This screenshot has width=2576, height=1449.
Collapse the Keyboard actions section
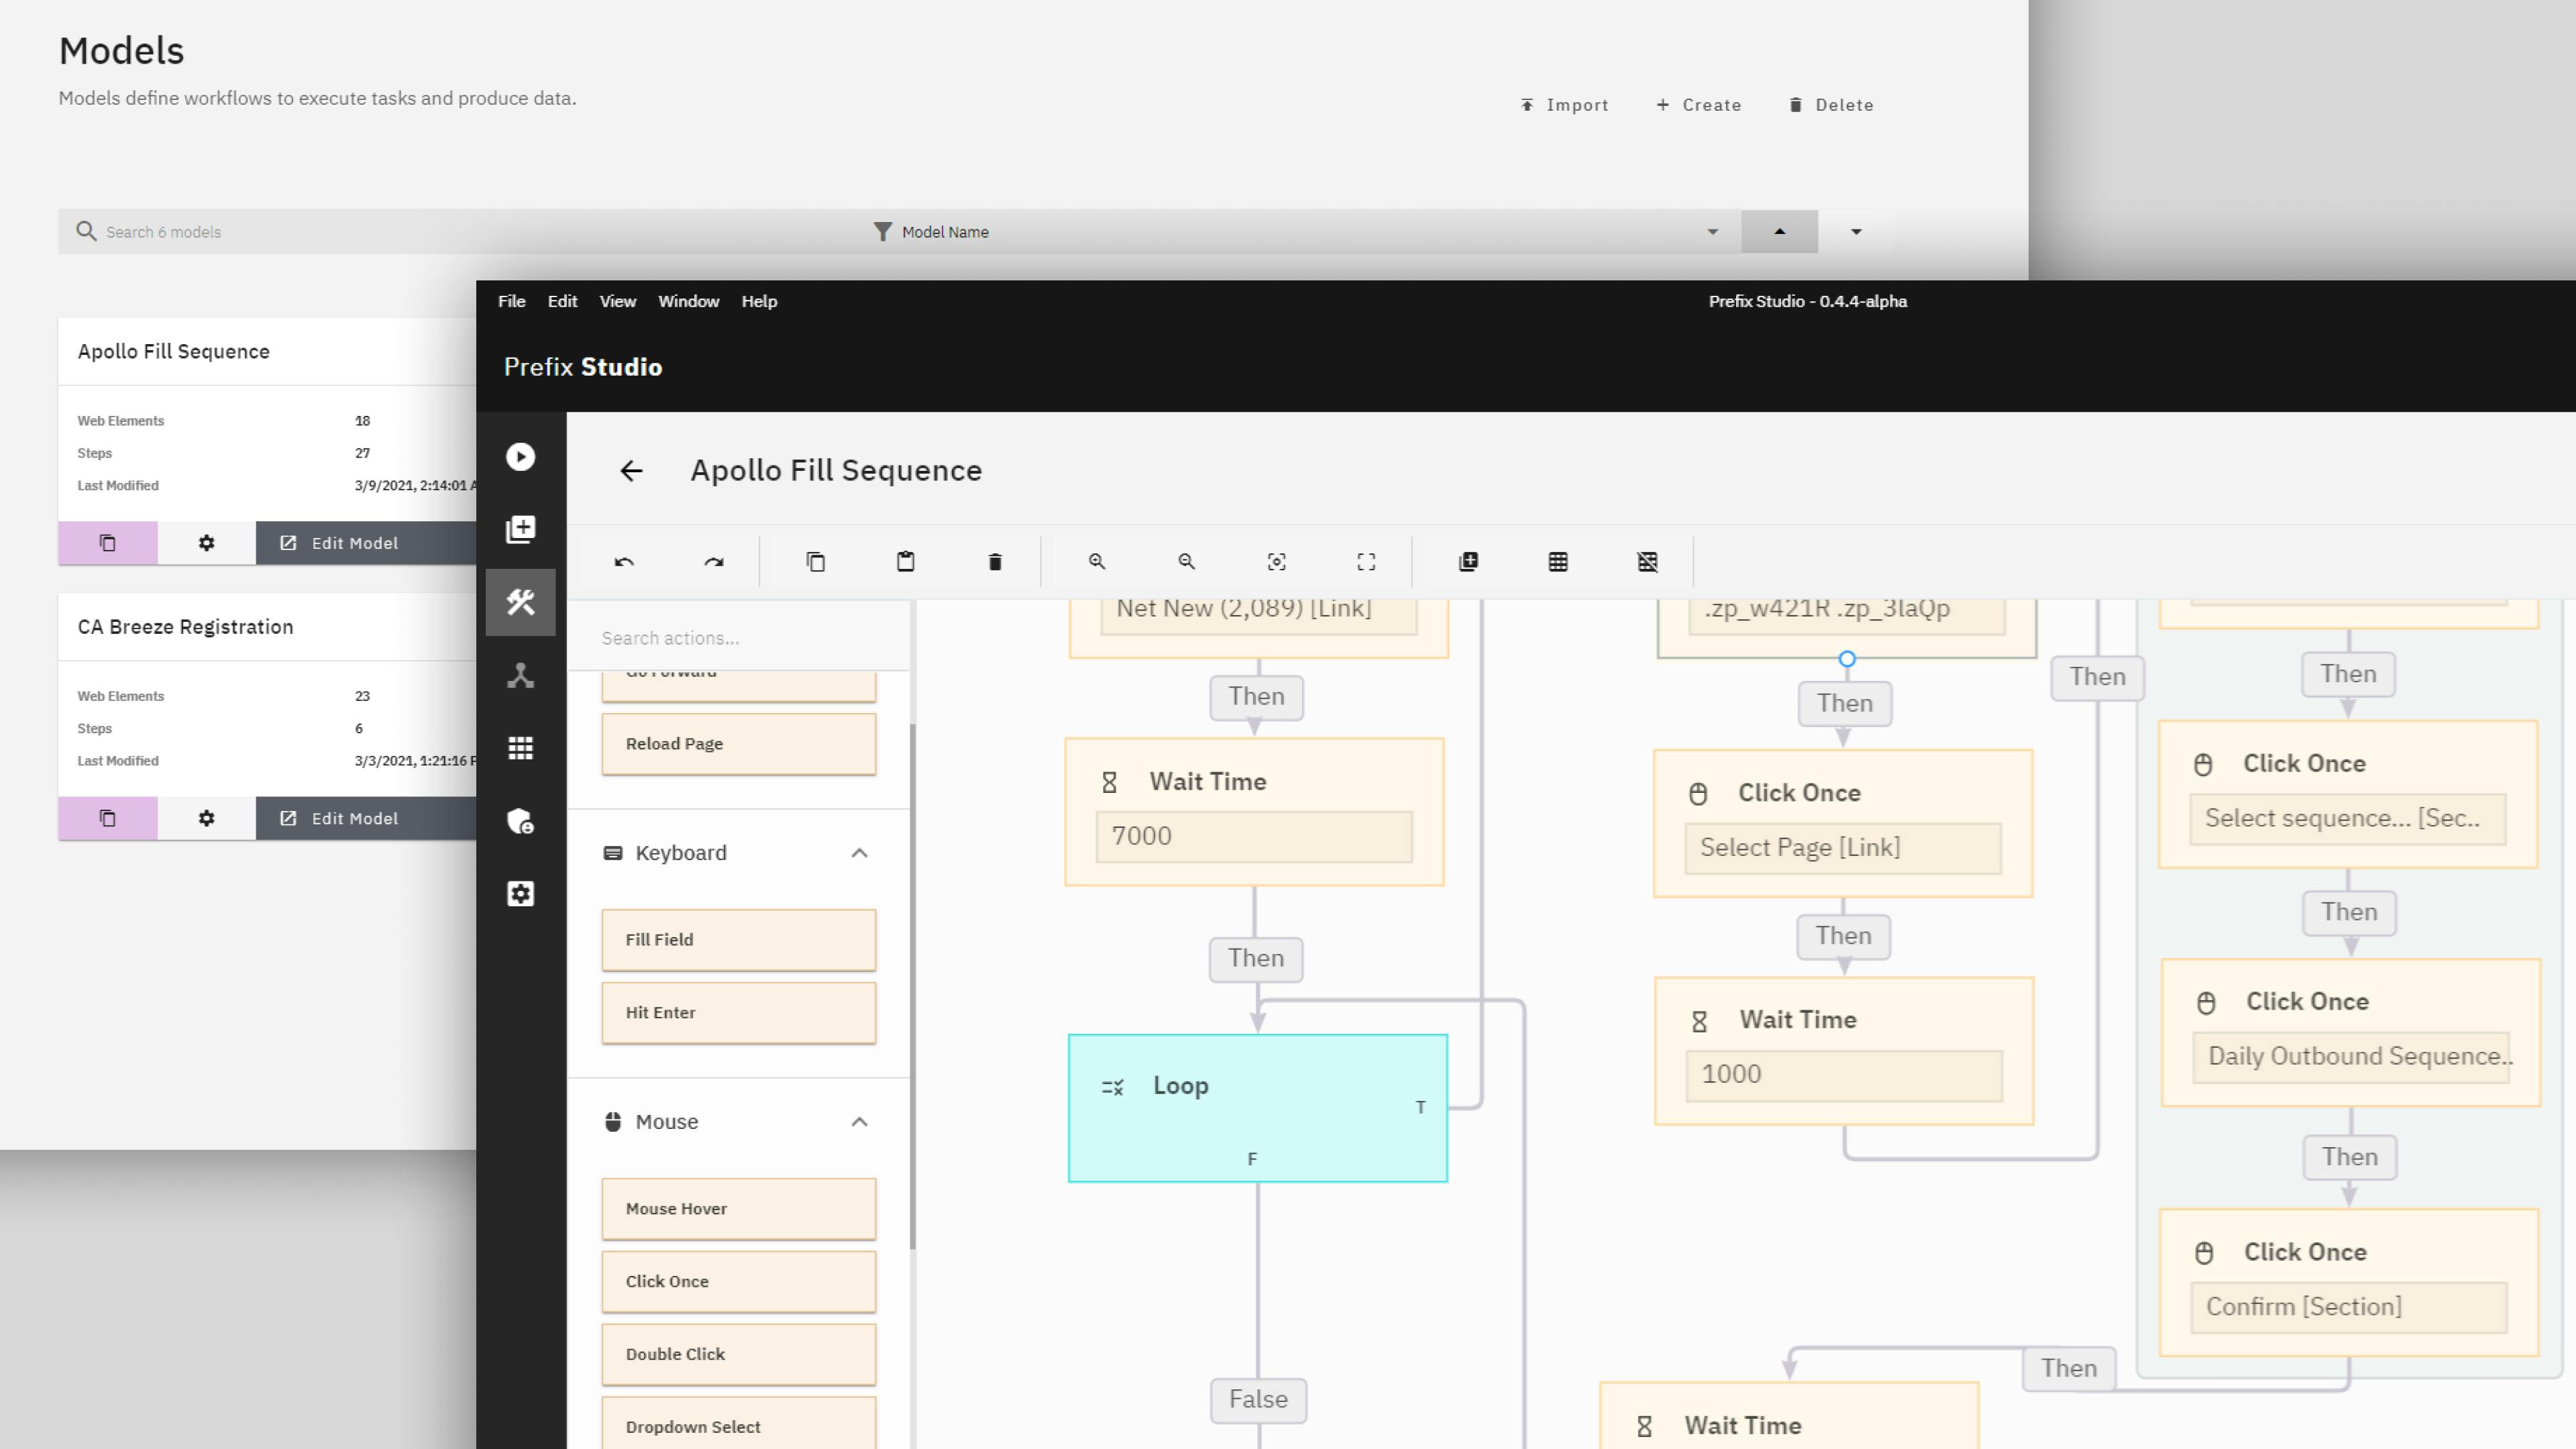(859, 853)
